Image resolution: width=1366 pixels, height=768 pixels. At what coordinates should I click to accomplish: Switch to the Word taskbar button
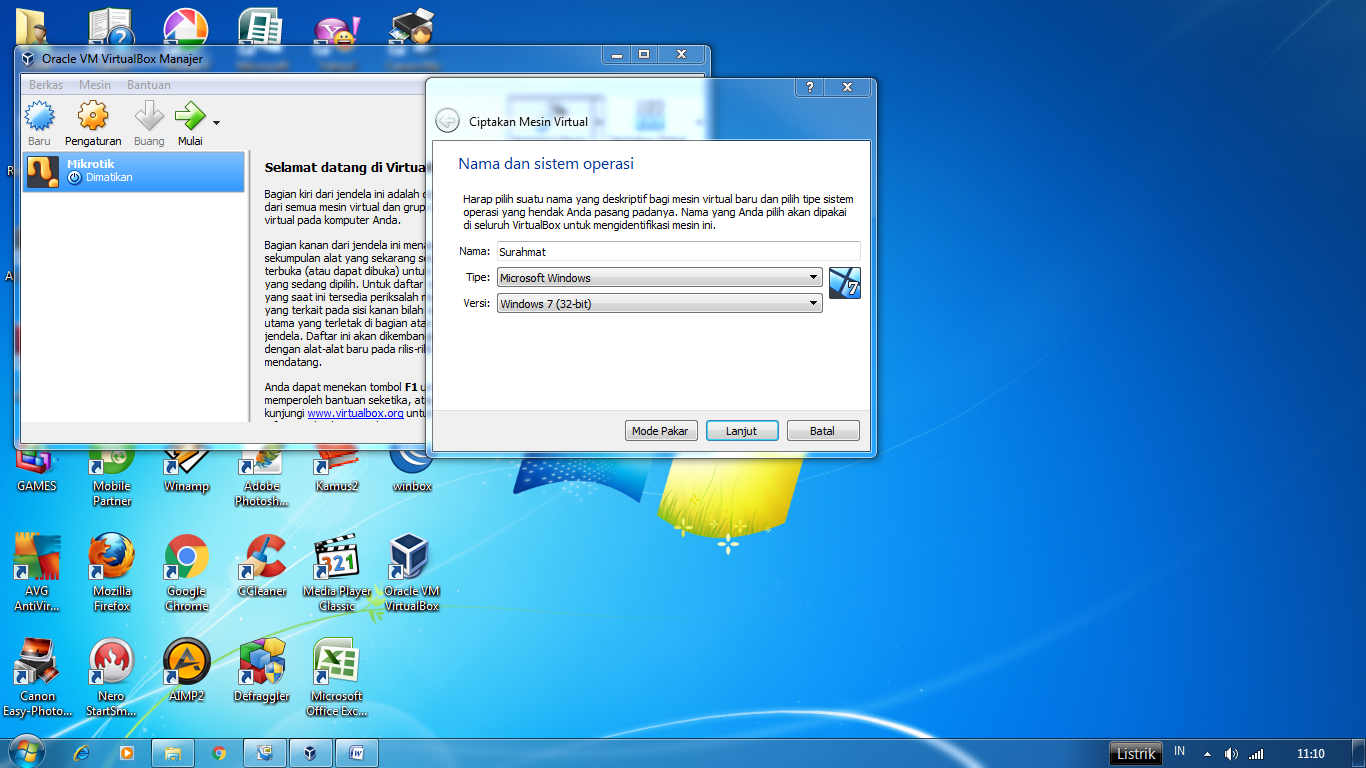coord(356,753)
